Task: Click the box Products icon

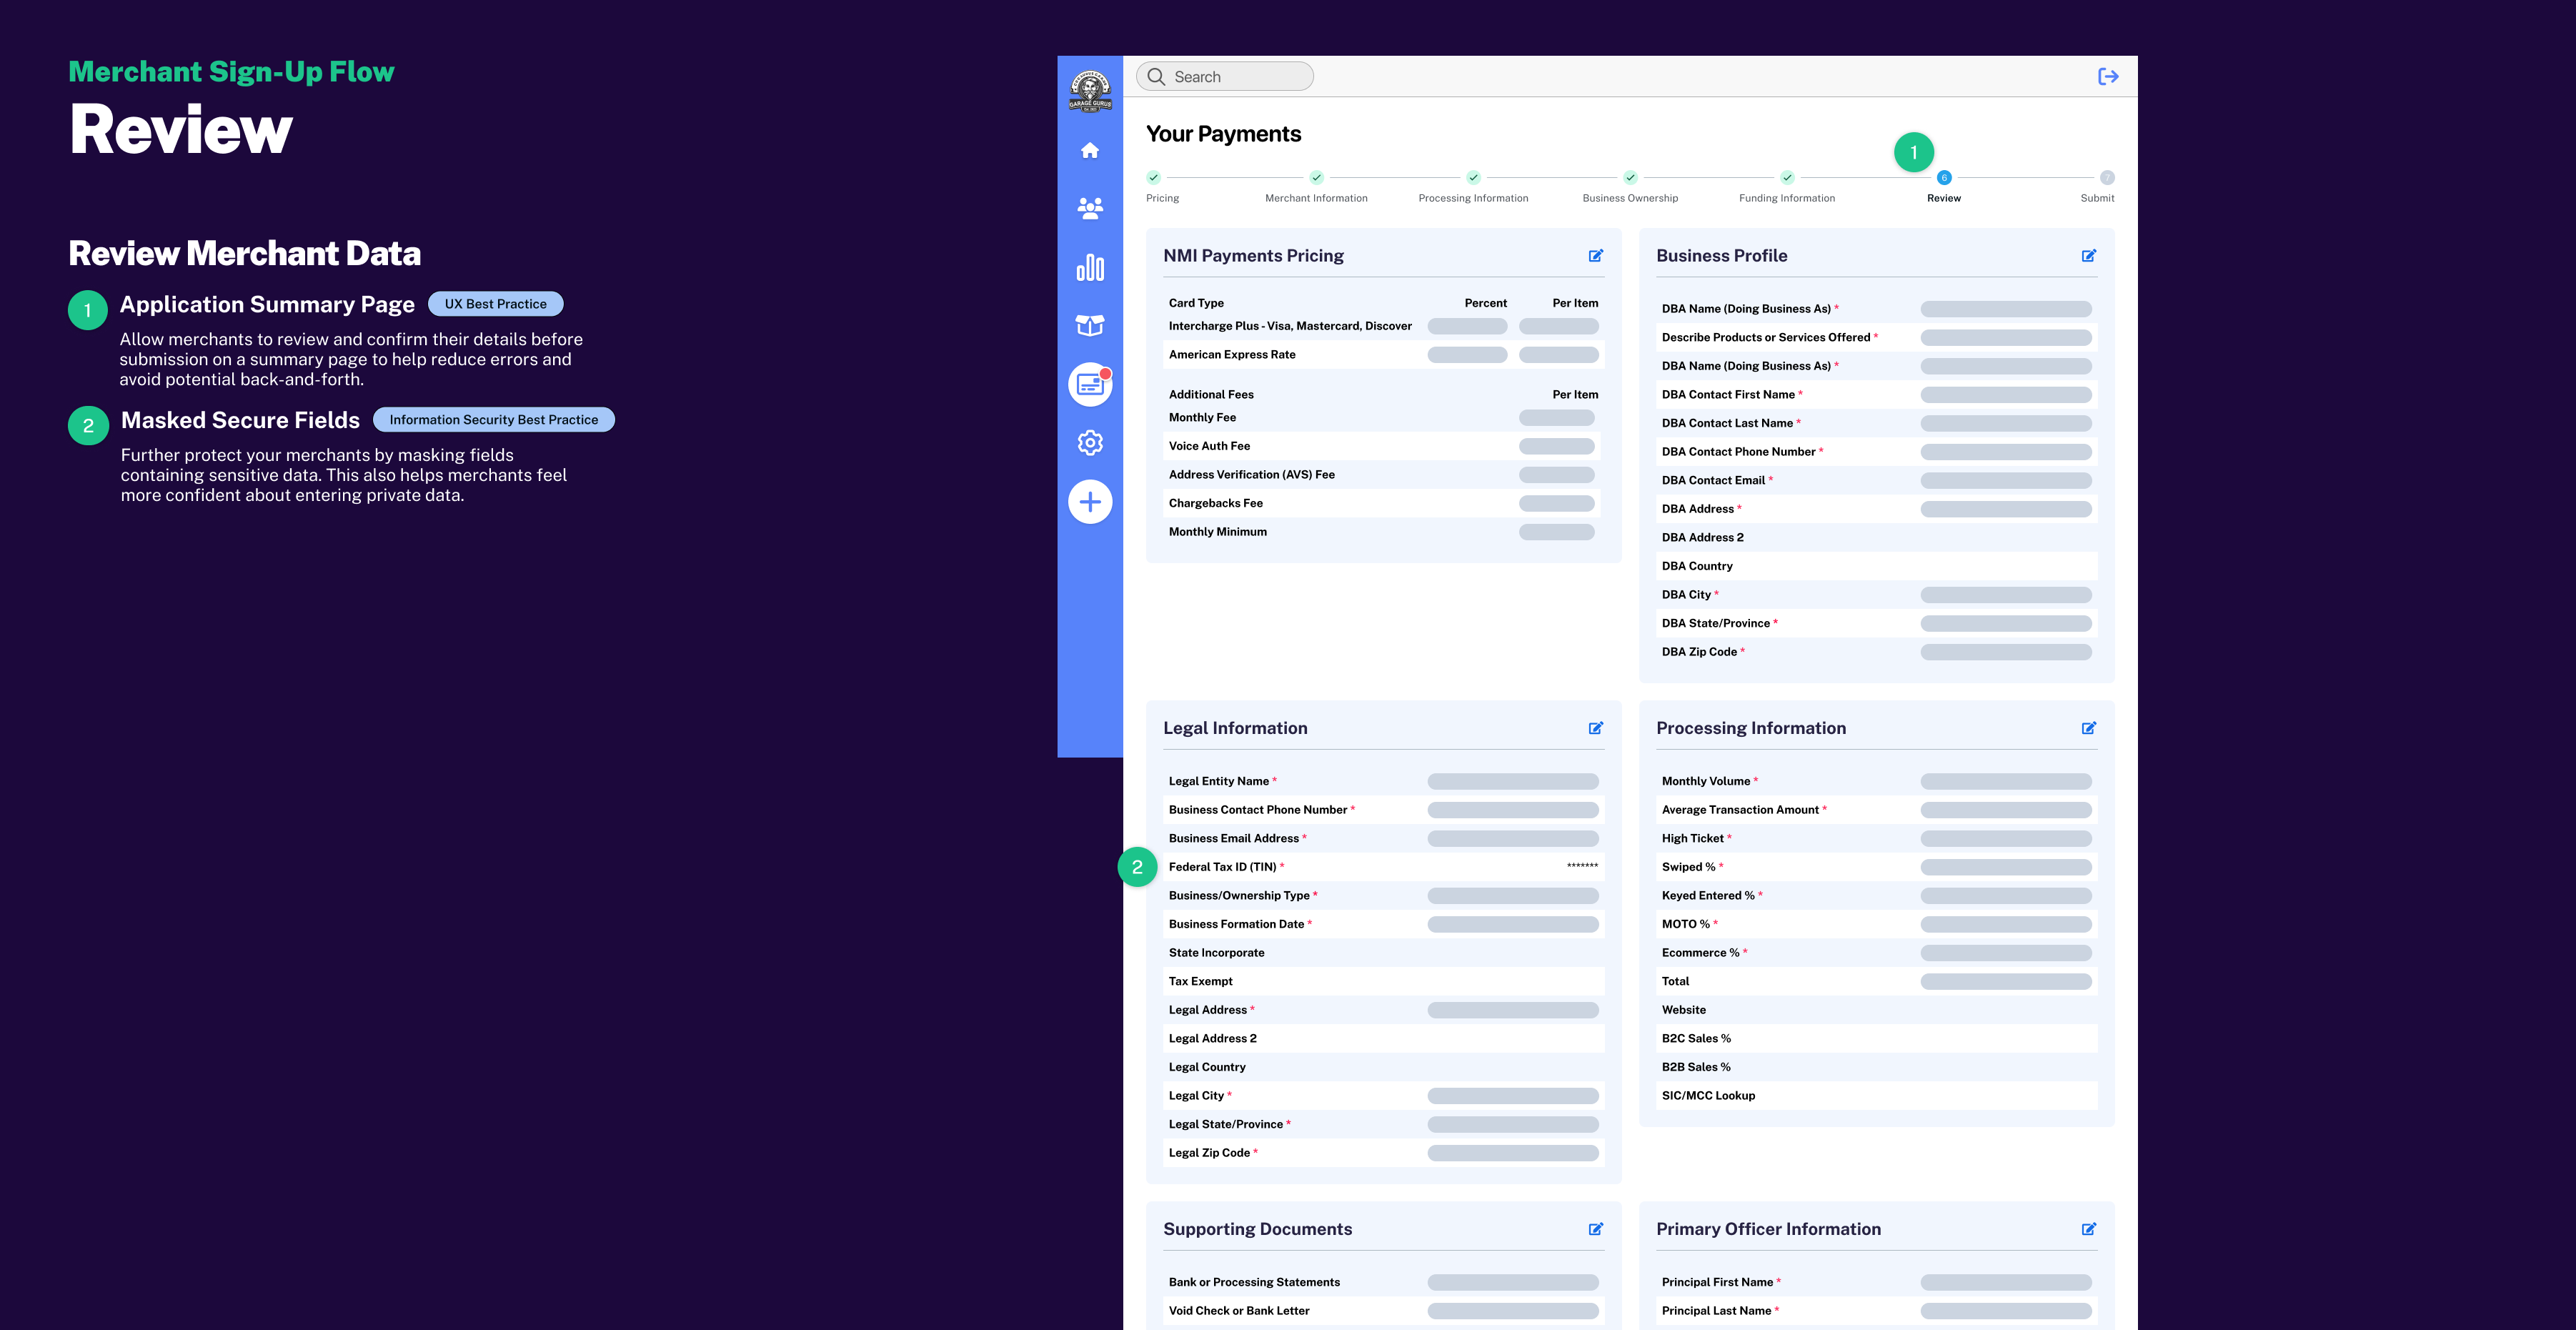Action: [1090, 325]
